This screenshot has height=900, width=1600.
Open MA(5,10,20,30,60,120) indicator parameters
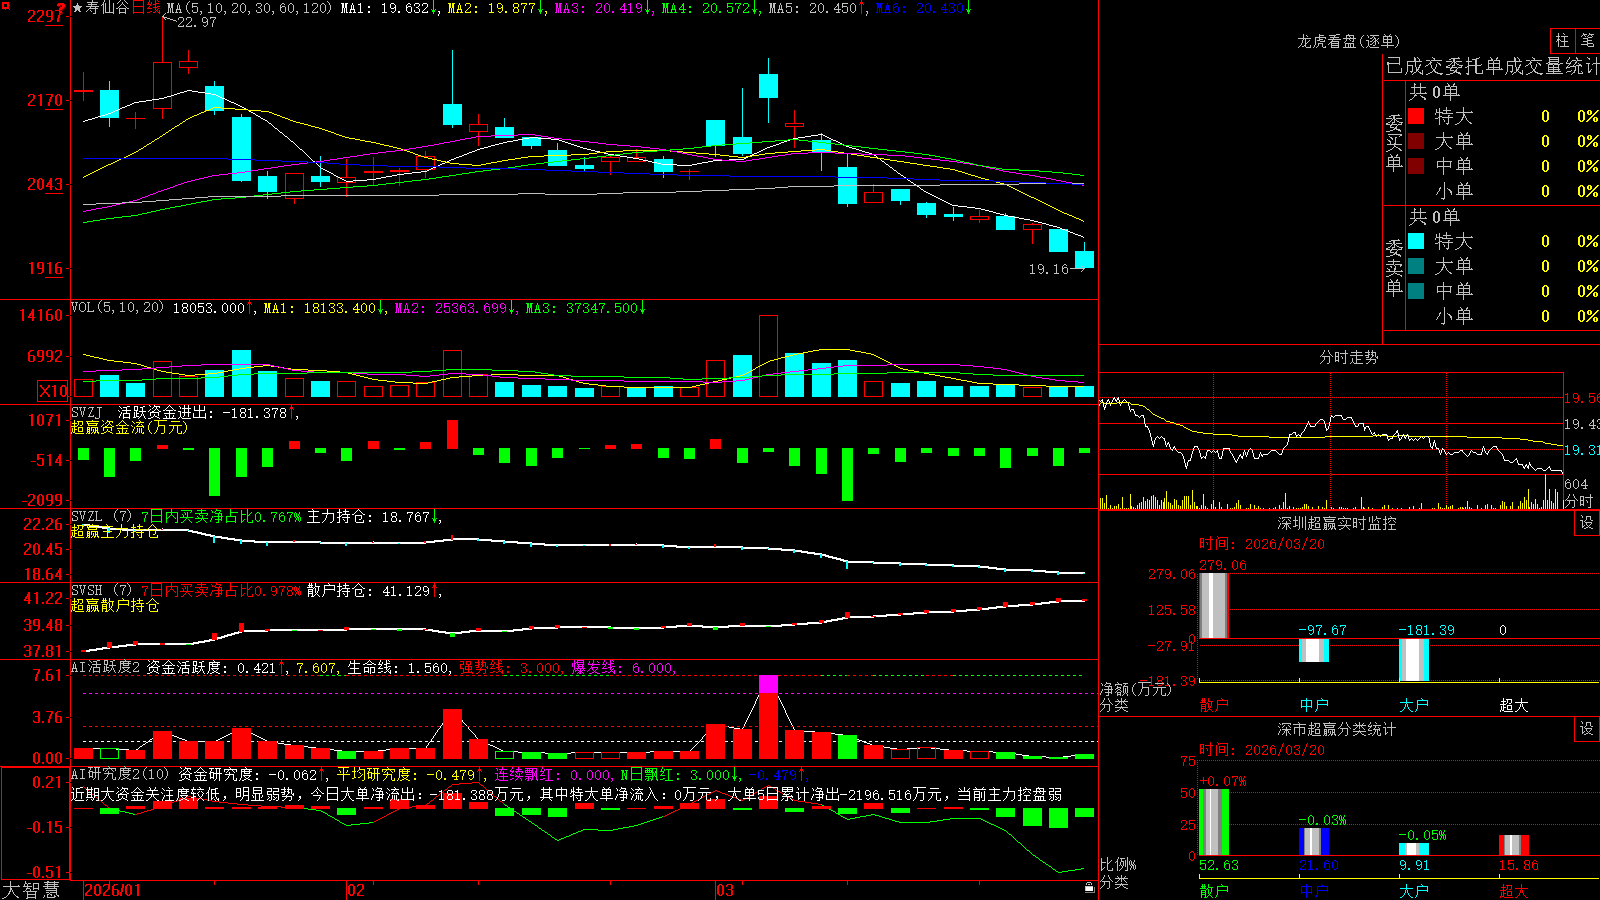(x=250, y=8)
